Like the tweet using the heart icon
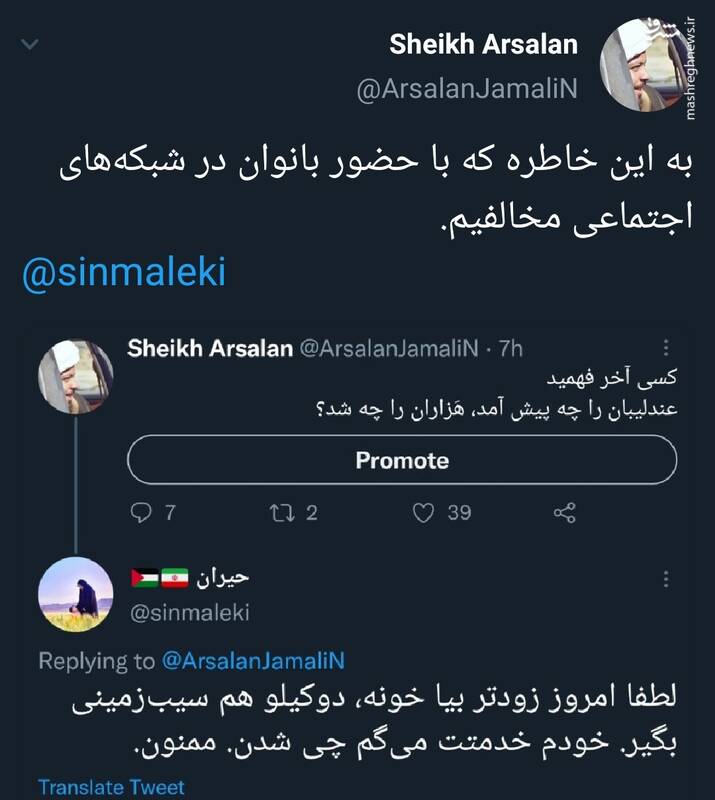The height and width of the screenshot is (800, 715). point(425,513)
